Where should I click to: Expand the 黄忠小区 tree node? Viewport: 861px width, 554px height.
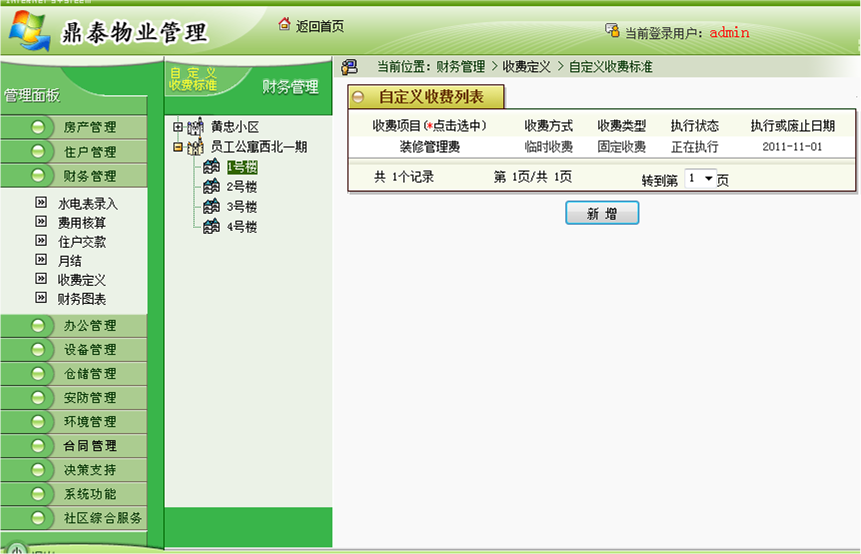tap(178, 127)
